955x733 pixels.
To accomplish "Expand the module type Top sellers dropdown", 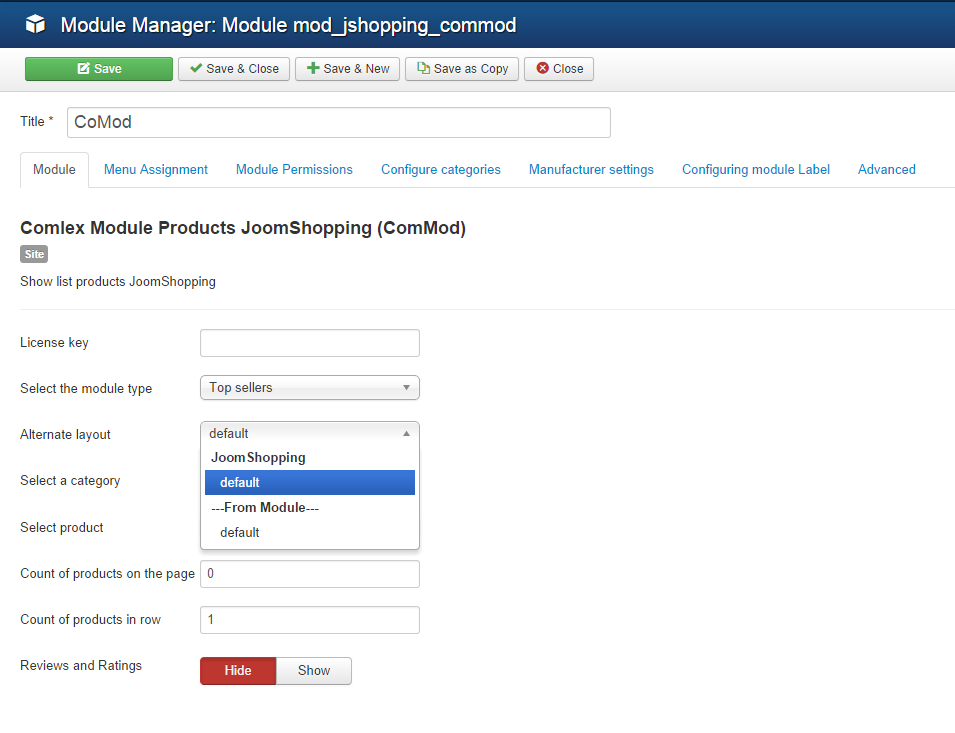I will pos(310,388).
